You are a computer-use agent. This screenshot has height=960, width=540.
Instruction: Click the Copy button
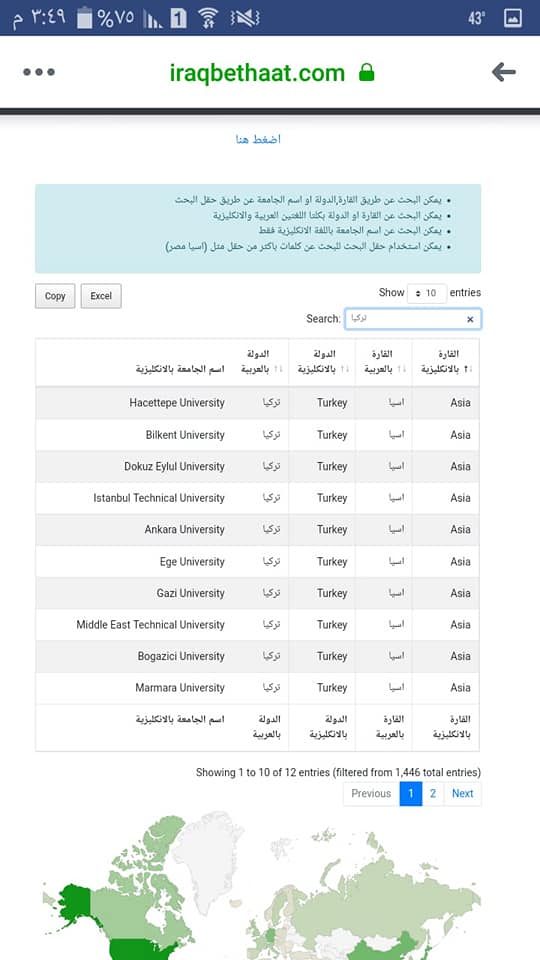click(55, 296)
